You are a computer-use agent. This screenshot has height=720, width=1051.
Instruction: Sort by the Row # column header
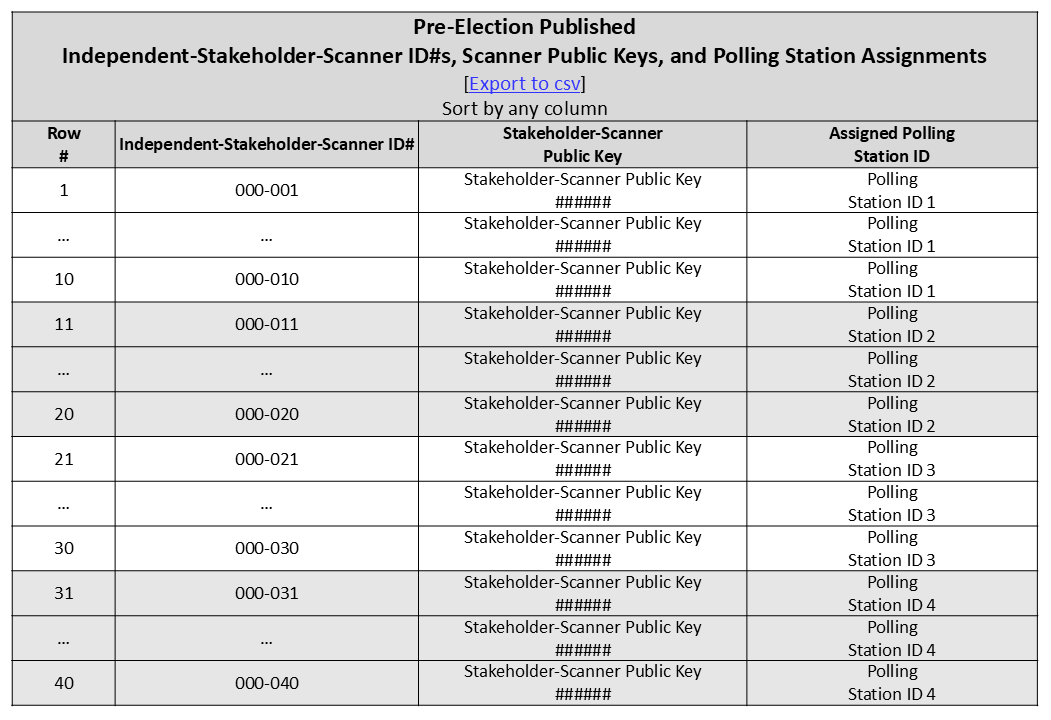click(64, 144)
